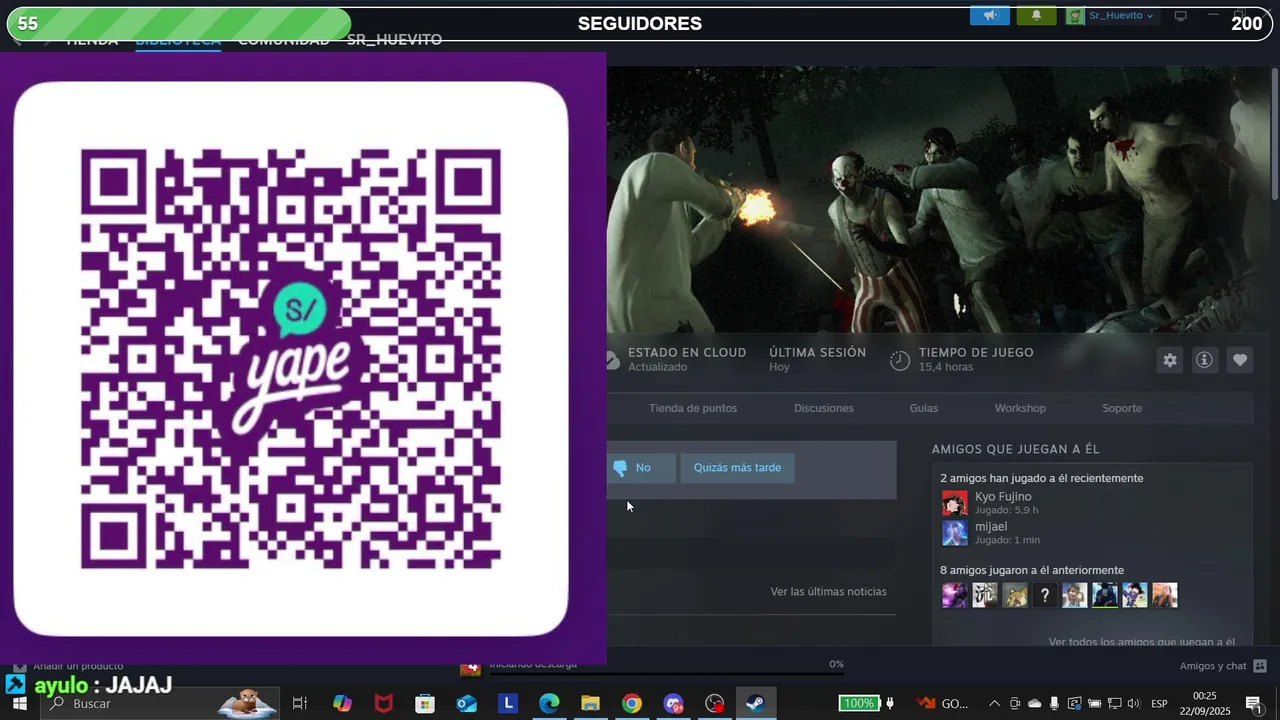Open Amigos y chat panel
The width and height of the screenshot is (1280, 720).
(1223, 666)
